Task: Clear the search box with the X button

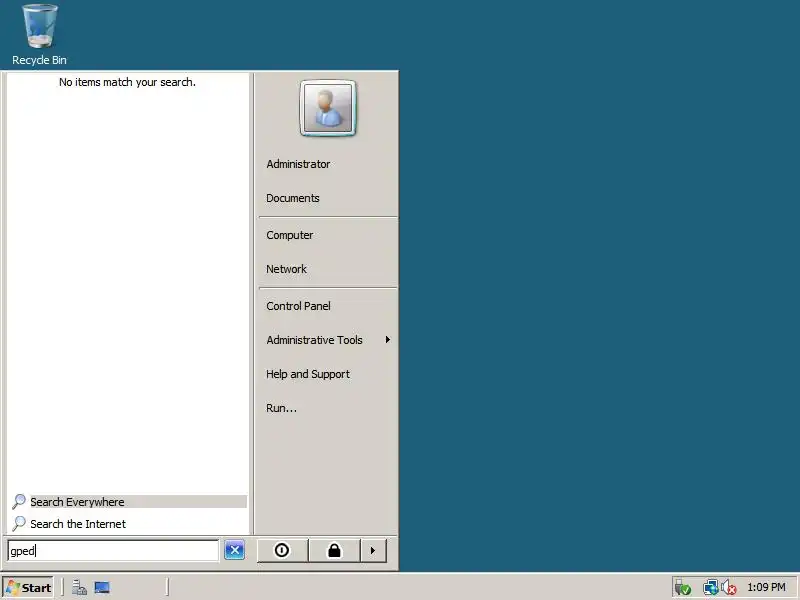Action: coord(235,550)
